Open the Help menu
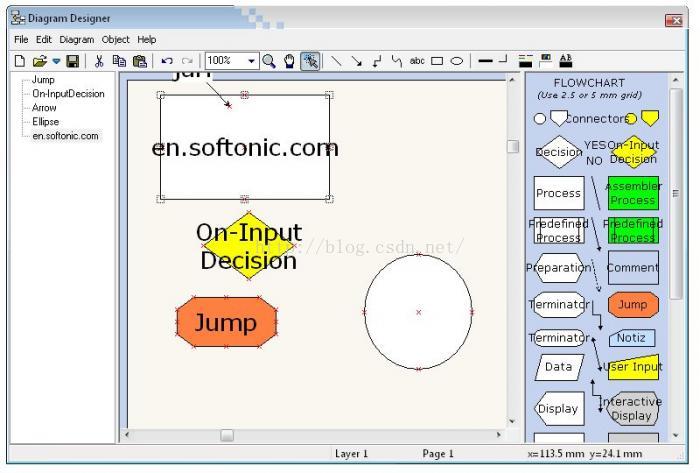The image size is (700, 473). tap(146, 40)
